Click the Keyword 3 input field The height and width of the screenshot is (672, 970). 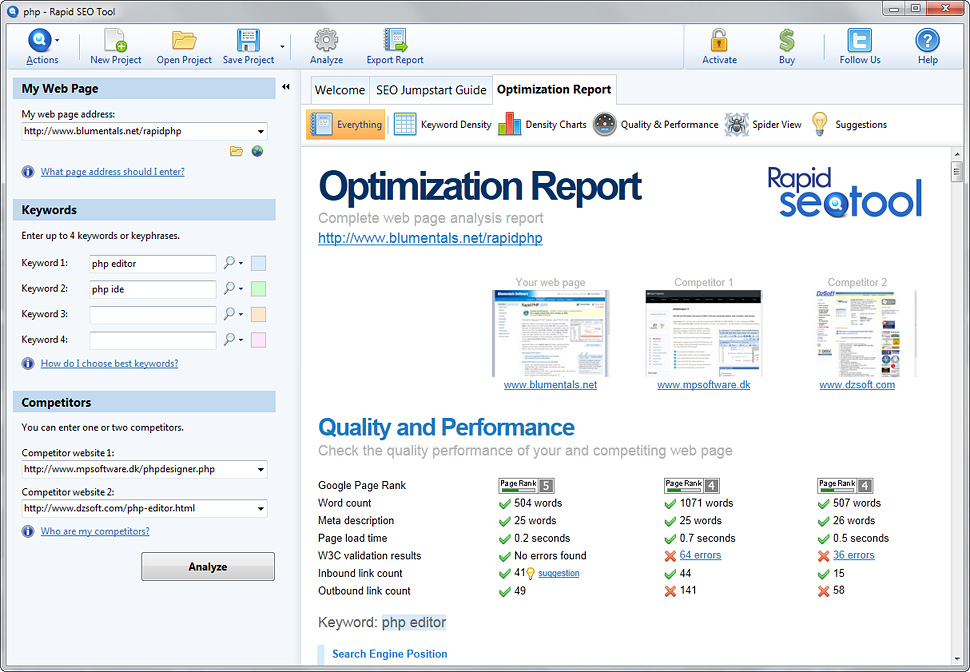tap(153, 315)
